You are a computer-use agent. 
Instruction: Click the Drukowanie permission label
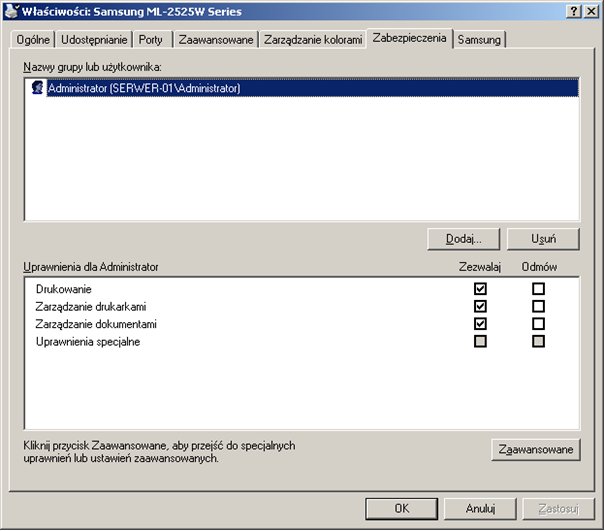(64, 289)
